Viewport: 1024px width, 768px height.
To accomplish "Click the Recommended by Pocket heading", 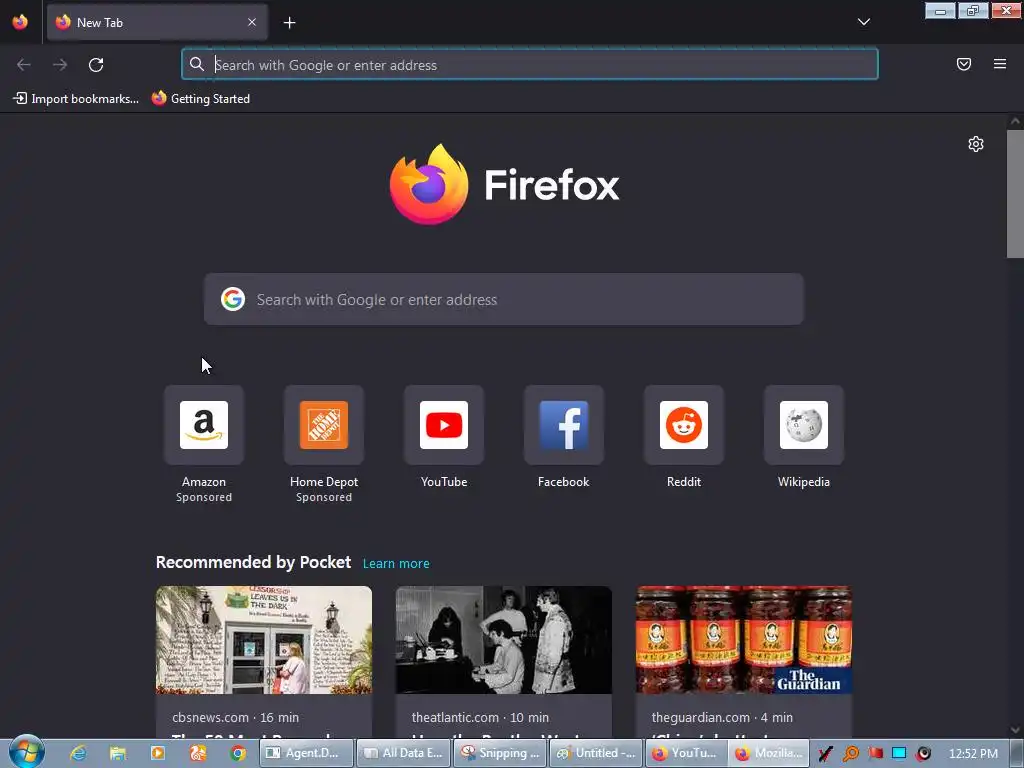I will pos(253,562).
